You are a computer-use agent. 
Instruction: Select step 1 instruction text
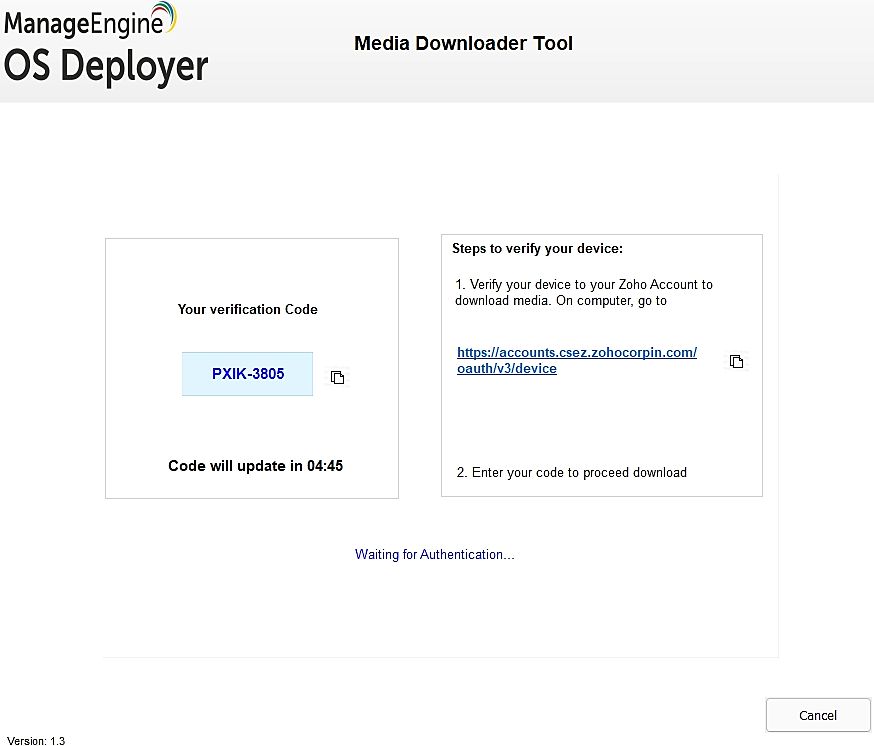[x=584, y=292]
